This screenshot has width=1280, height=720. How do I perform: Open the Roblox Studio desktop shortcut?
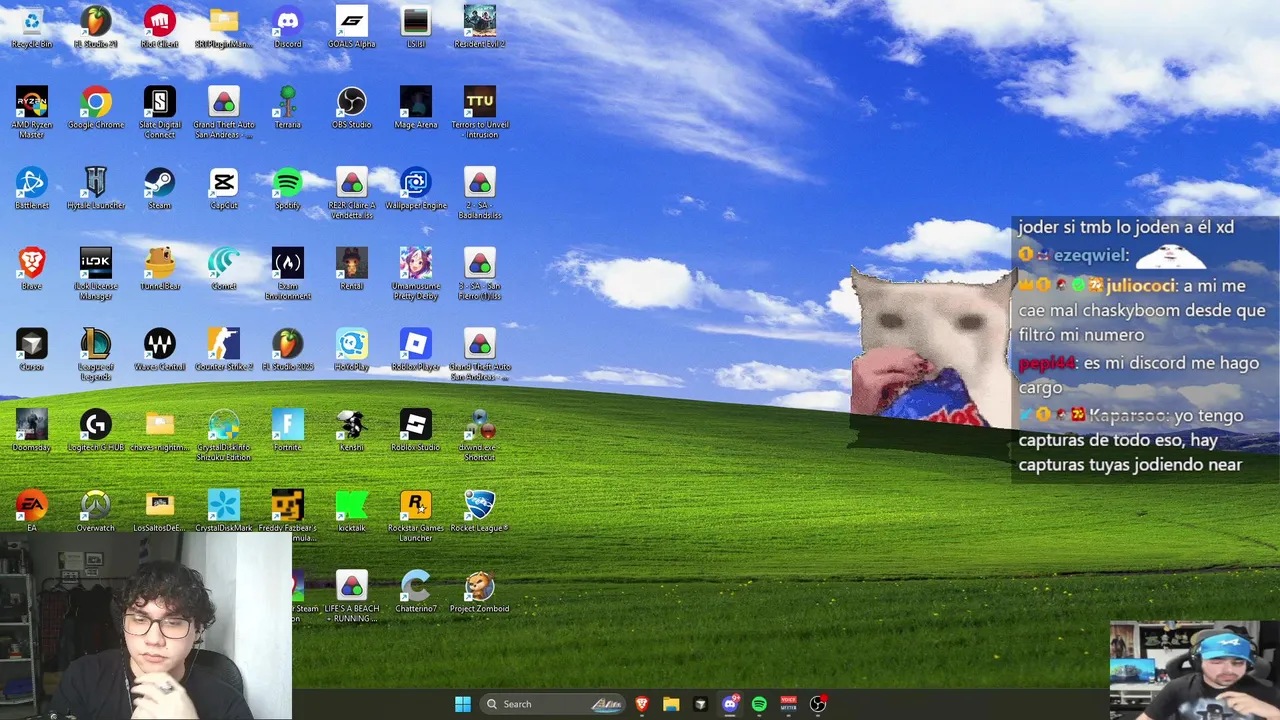click(x=416, y=430)
